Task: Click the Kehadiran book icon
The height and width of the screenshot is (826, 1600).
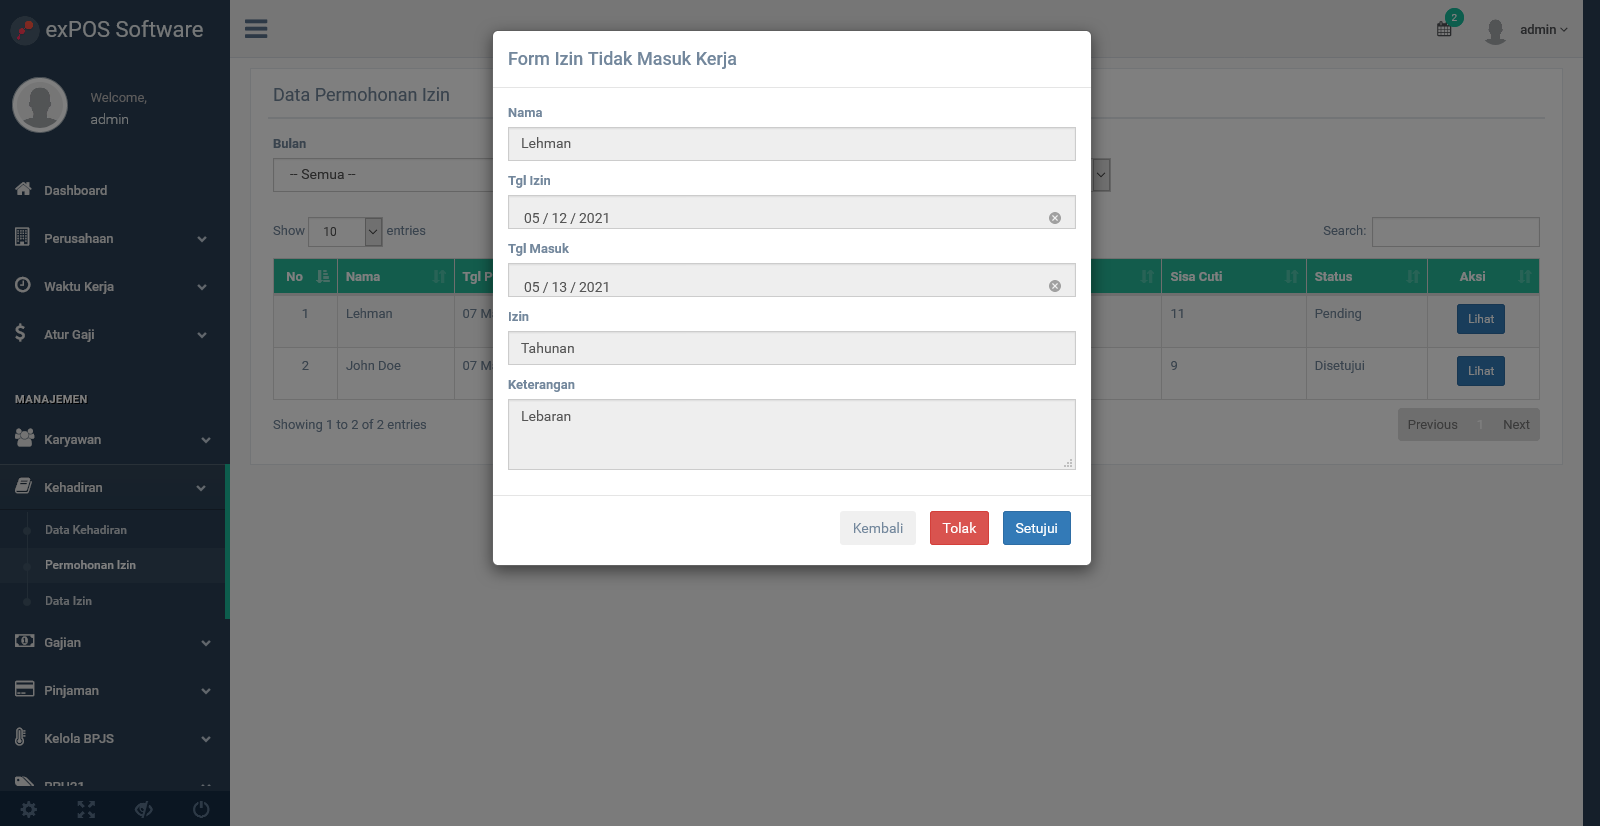Action: coord(23,486)
